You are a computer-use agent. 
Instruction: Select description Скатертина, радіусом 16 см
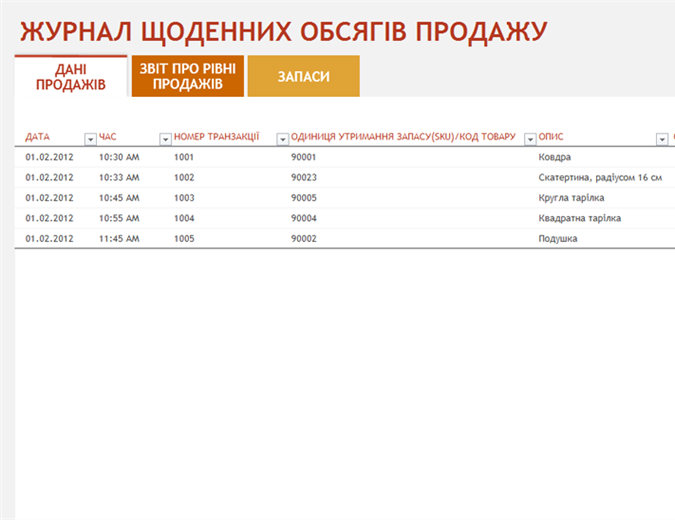pos(600,178)
